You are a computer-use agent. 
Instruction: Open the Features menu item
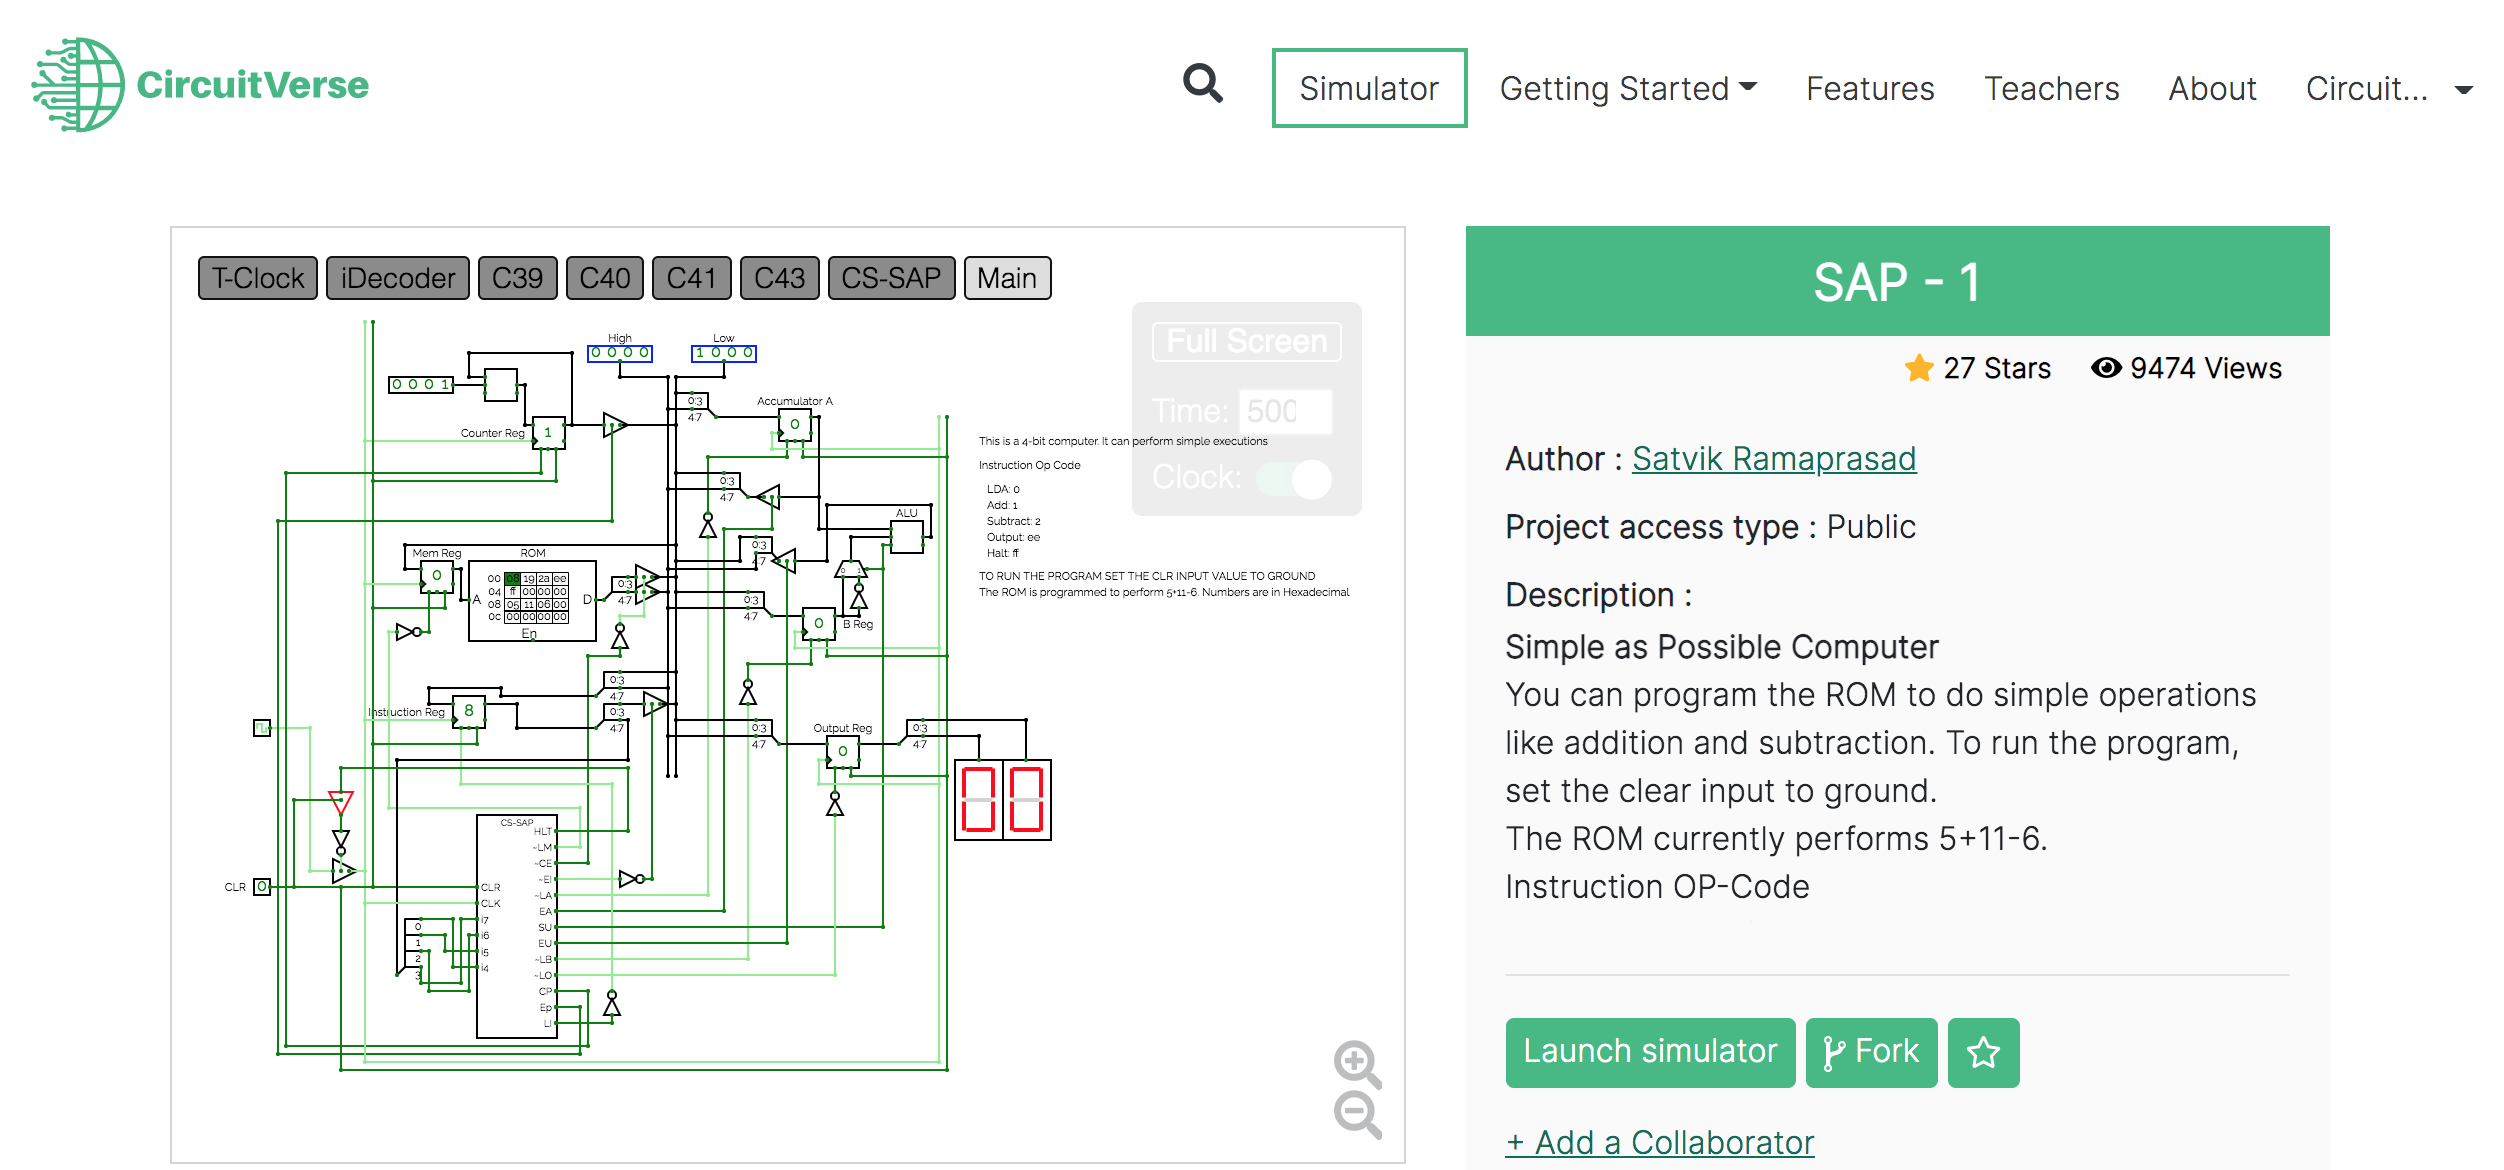[x=1869, y=88]
